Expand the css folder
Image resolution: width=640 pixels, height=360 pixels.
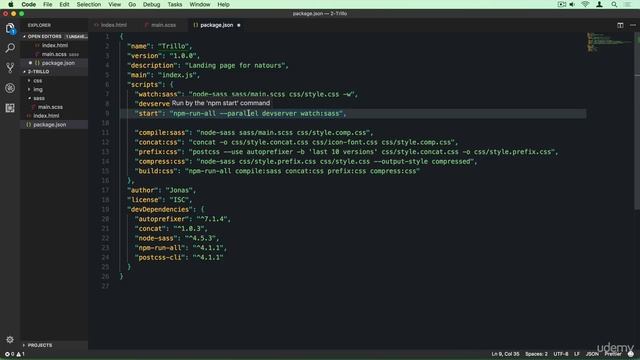point(38,80)
